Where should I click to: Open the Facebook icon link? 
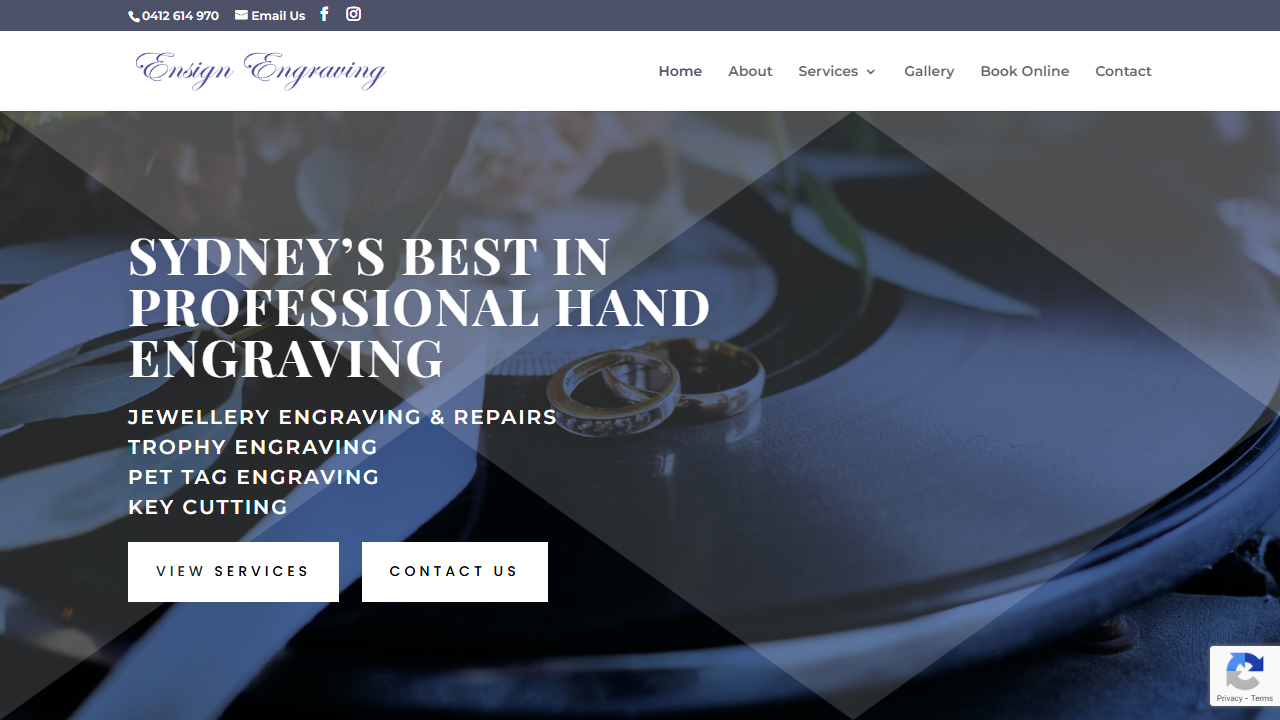tap(324, 14)
